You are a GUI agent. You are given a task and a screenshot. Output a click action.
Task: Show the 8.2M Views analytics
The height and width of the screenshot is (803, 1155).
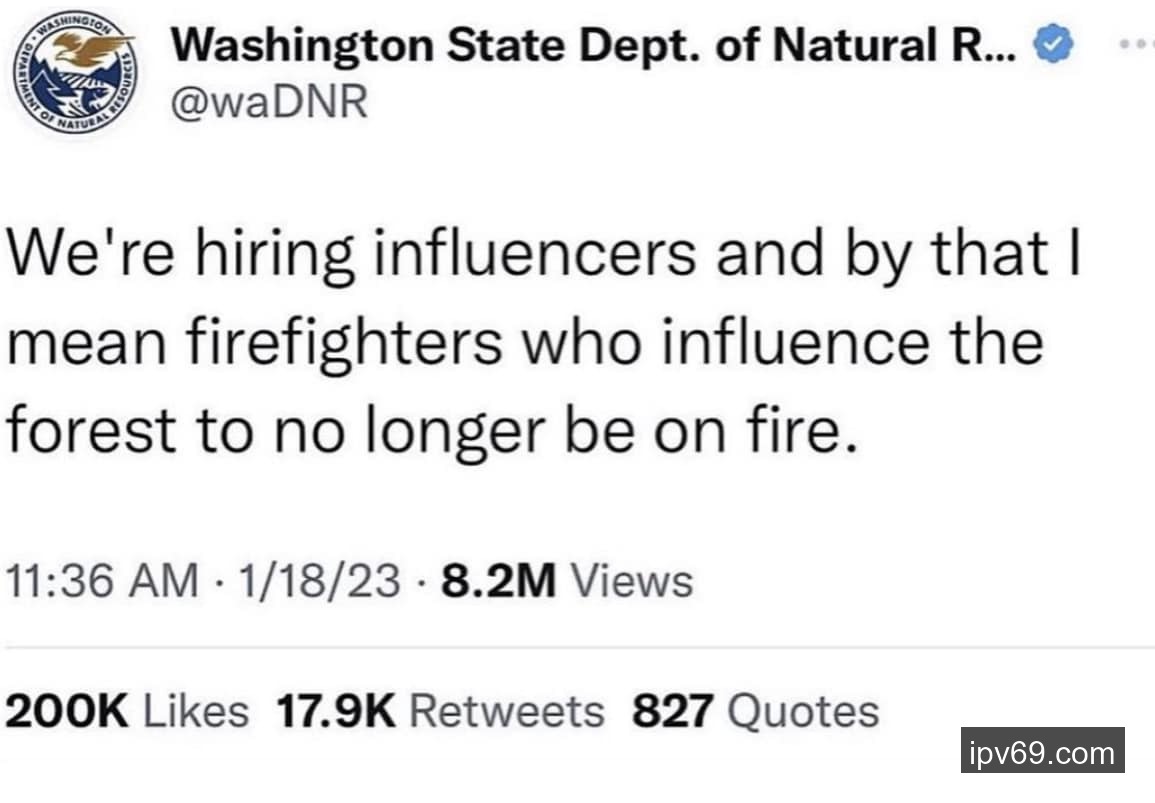pos(563,580)
